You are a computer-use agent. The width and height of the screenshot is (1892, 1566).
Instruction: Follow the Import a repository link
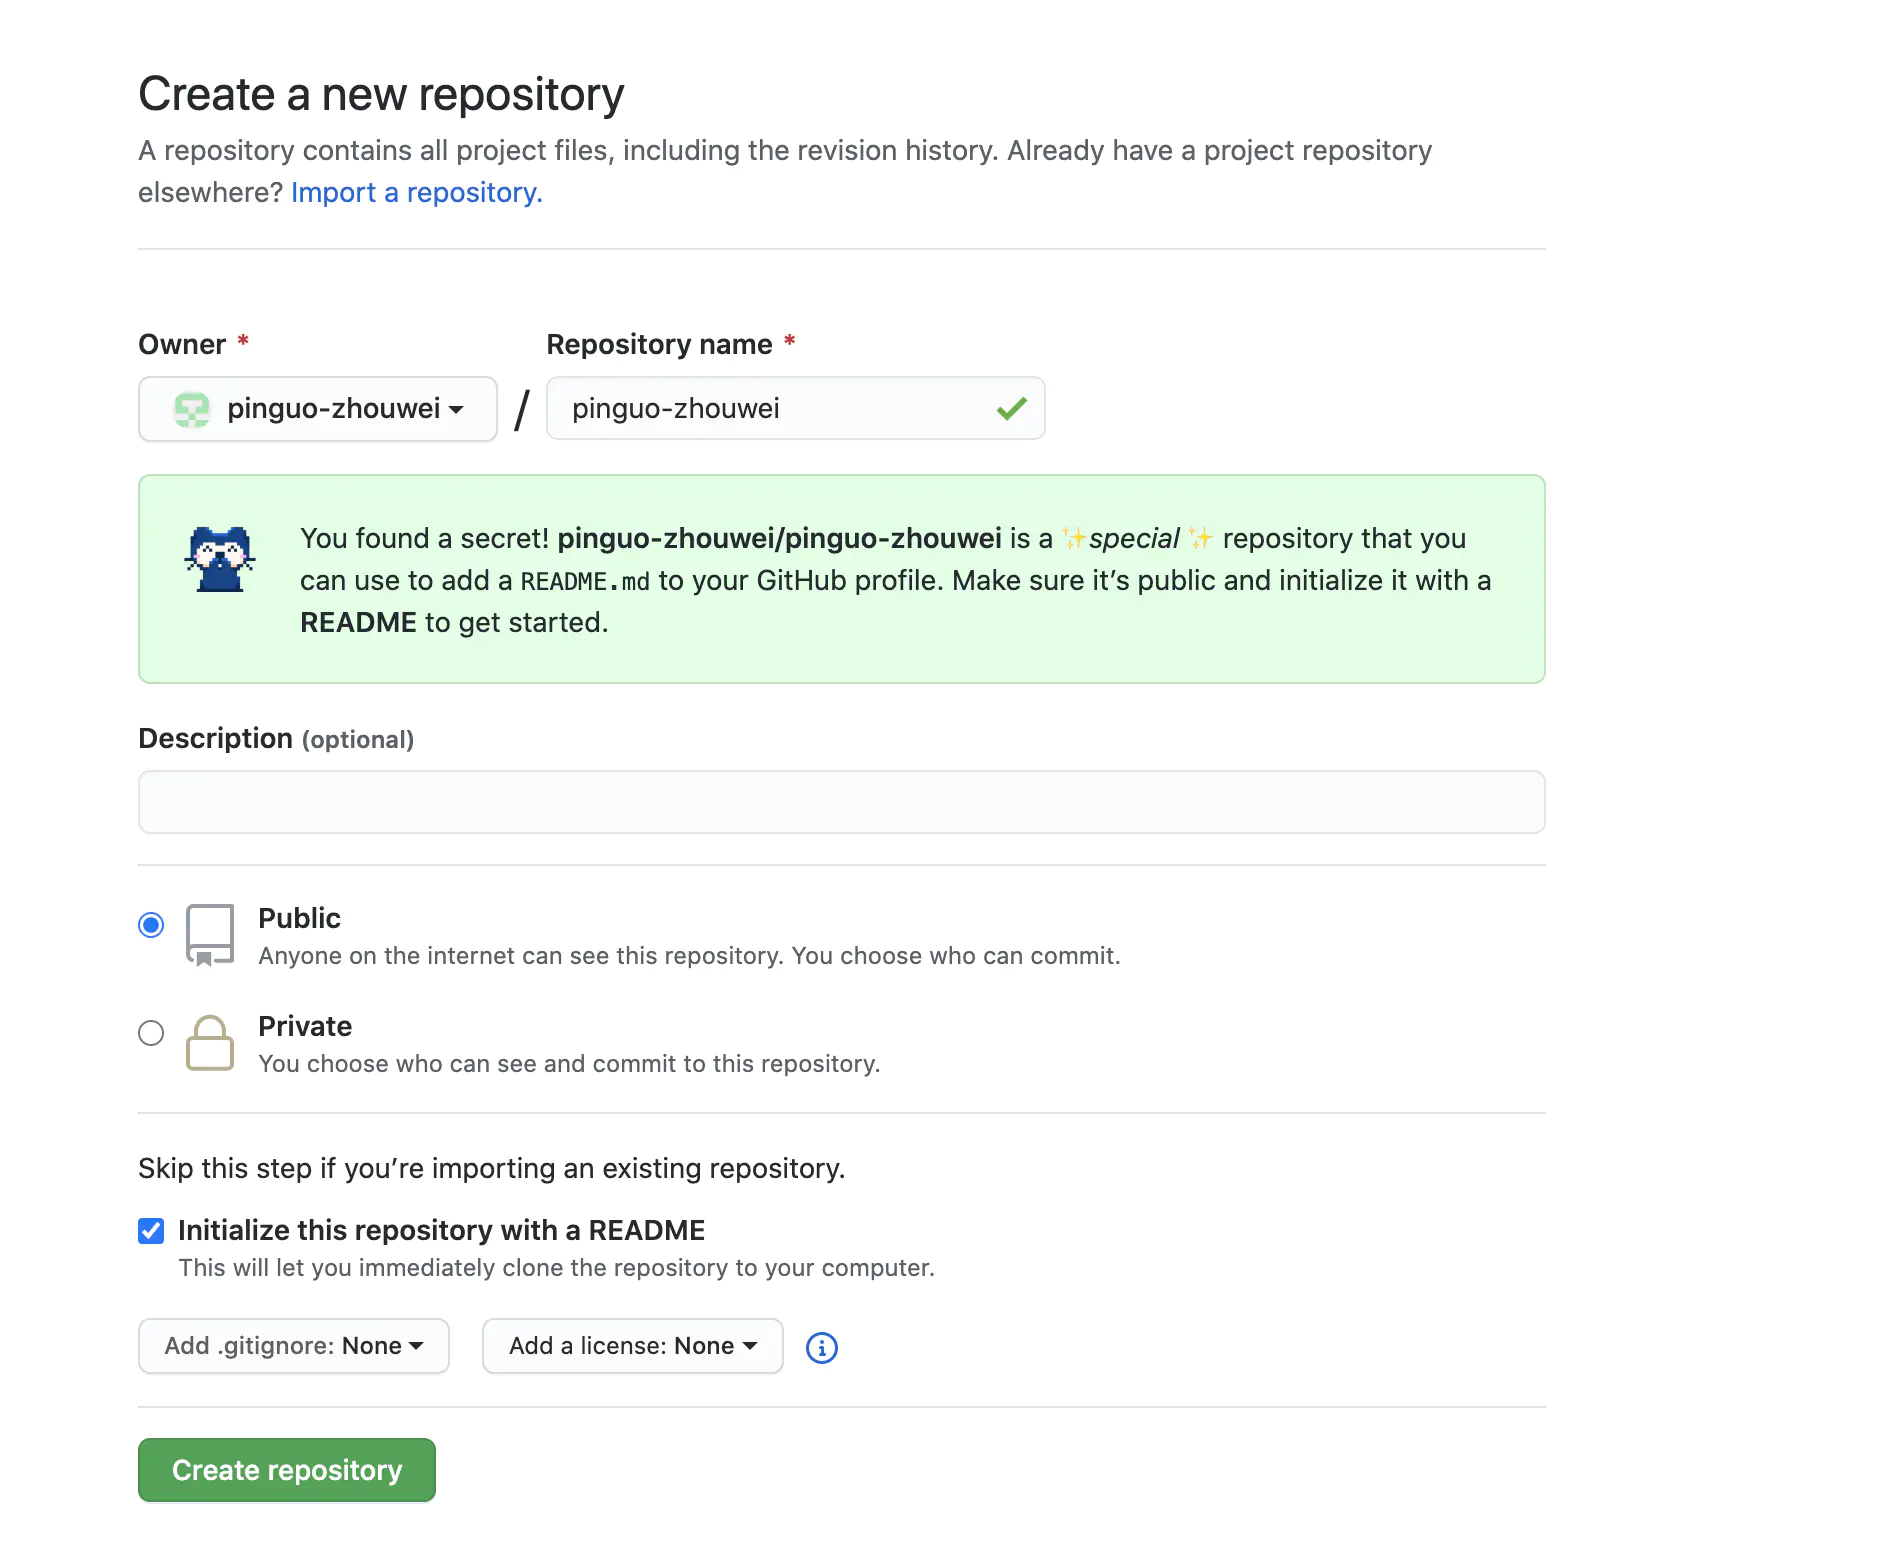[x=417, y=192]
